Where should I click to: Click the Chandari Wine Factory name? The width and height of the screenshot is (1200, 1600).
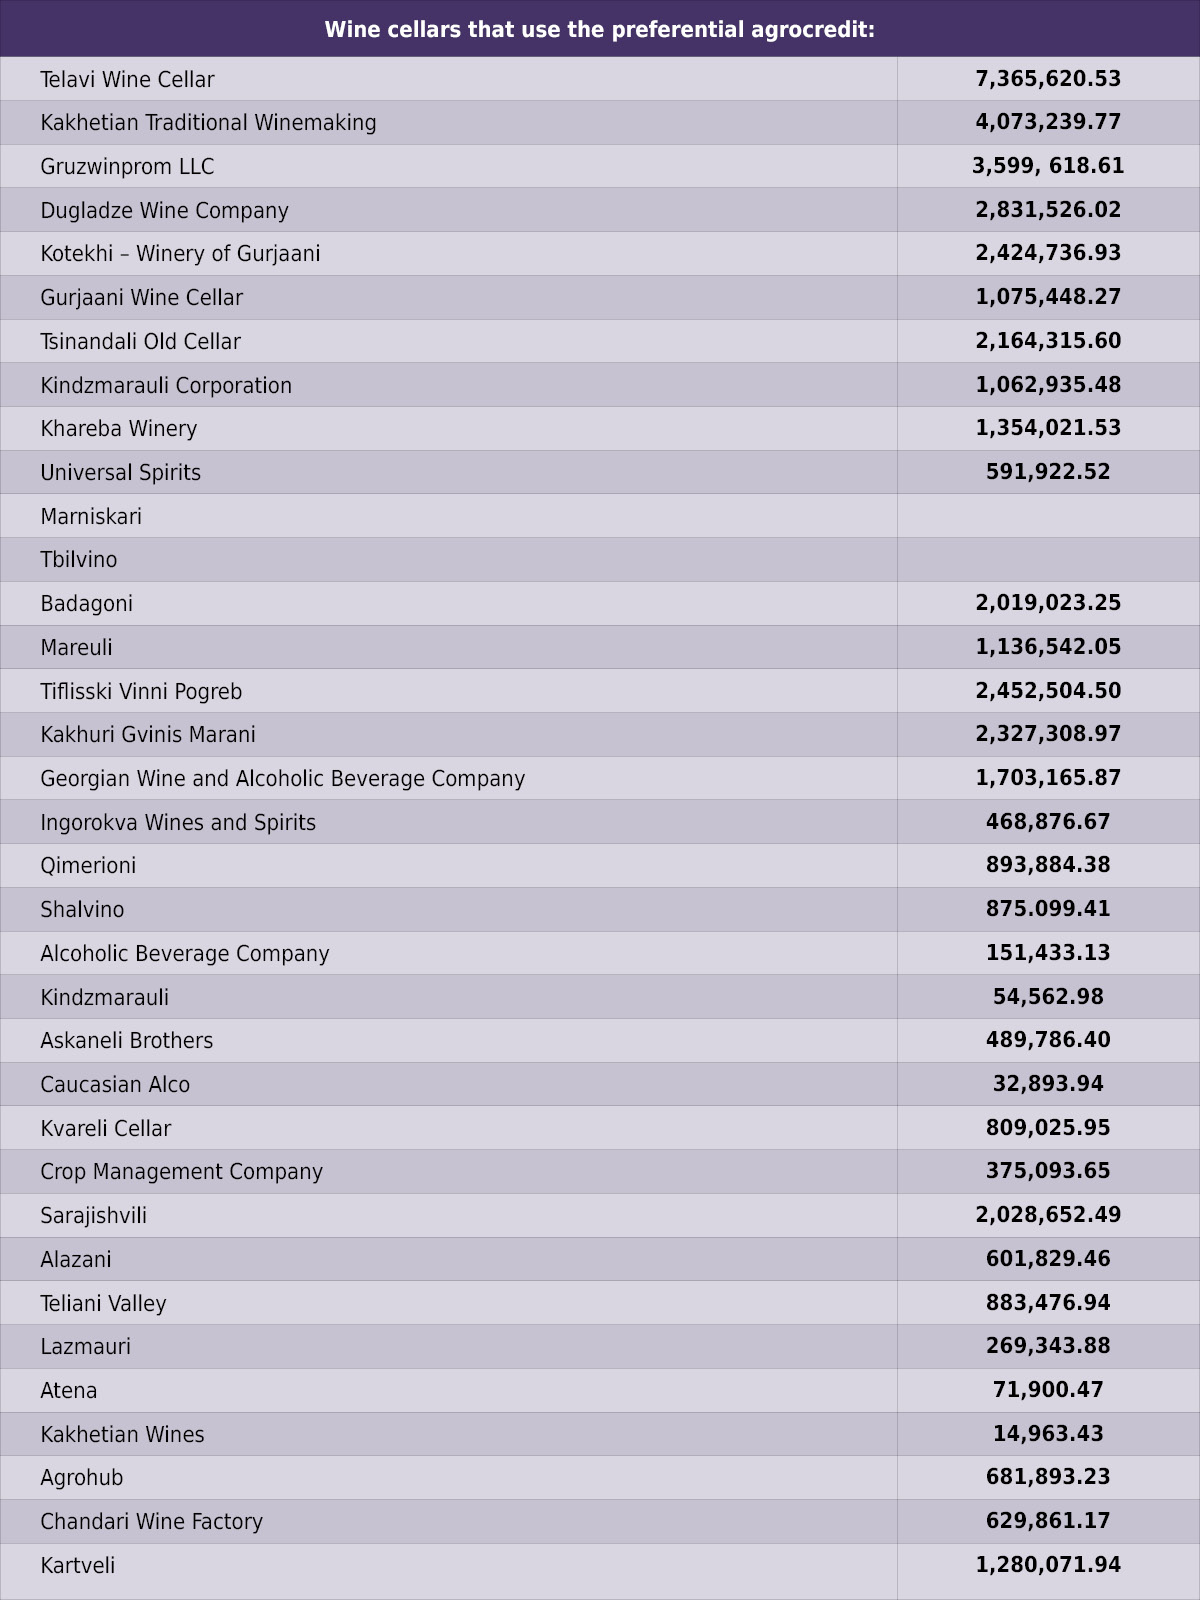[x=151, y=1522]
